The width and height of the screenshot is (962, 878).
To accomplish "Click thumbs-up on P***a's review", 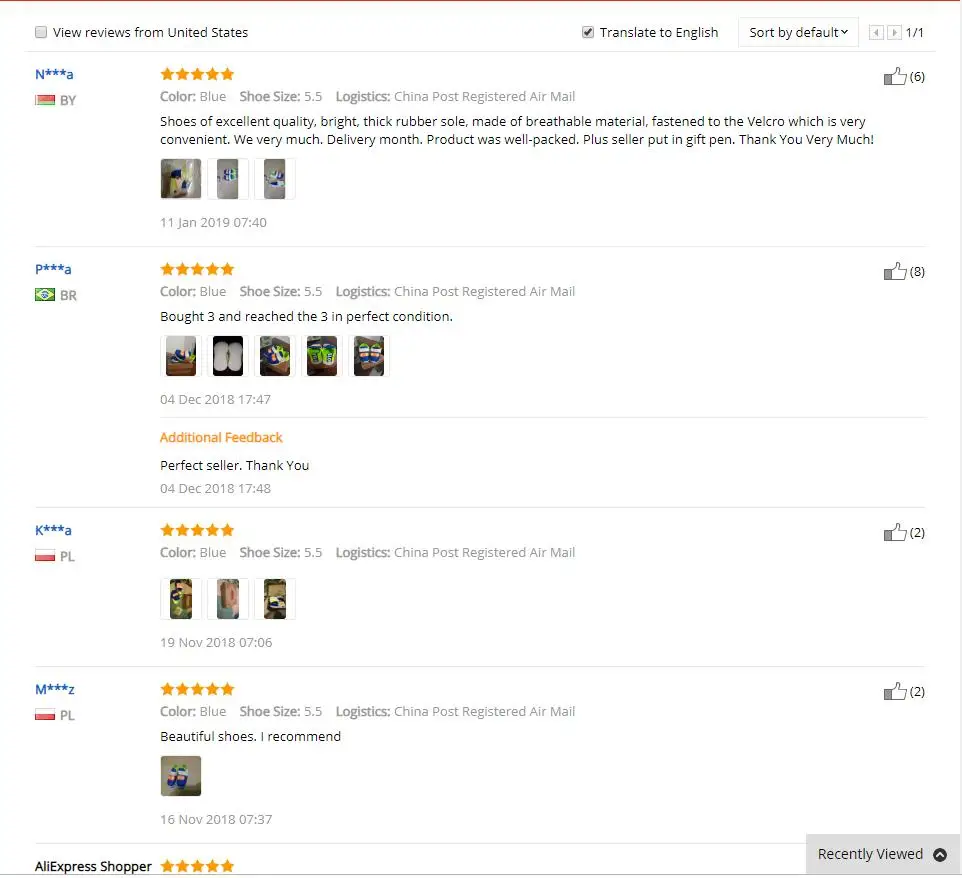I will pyautogui.click(x=895, y=271).
